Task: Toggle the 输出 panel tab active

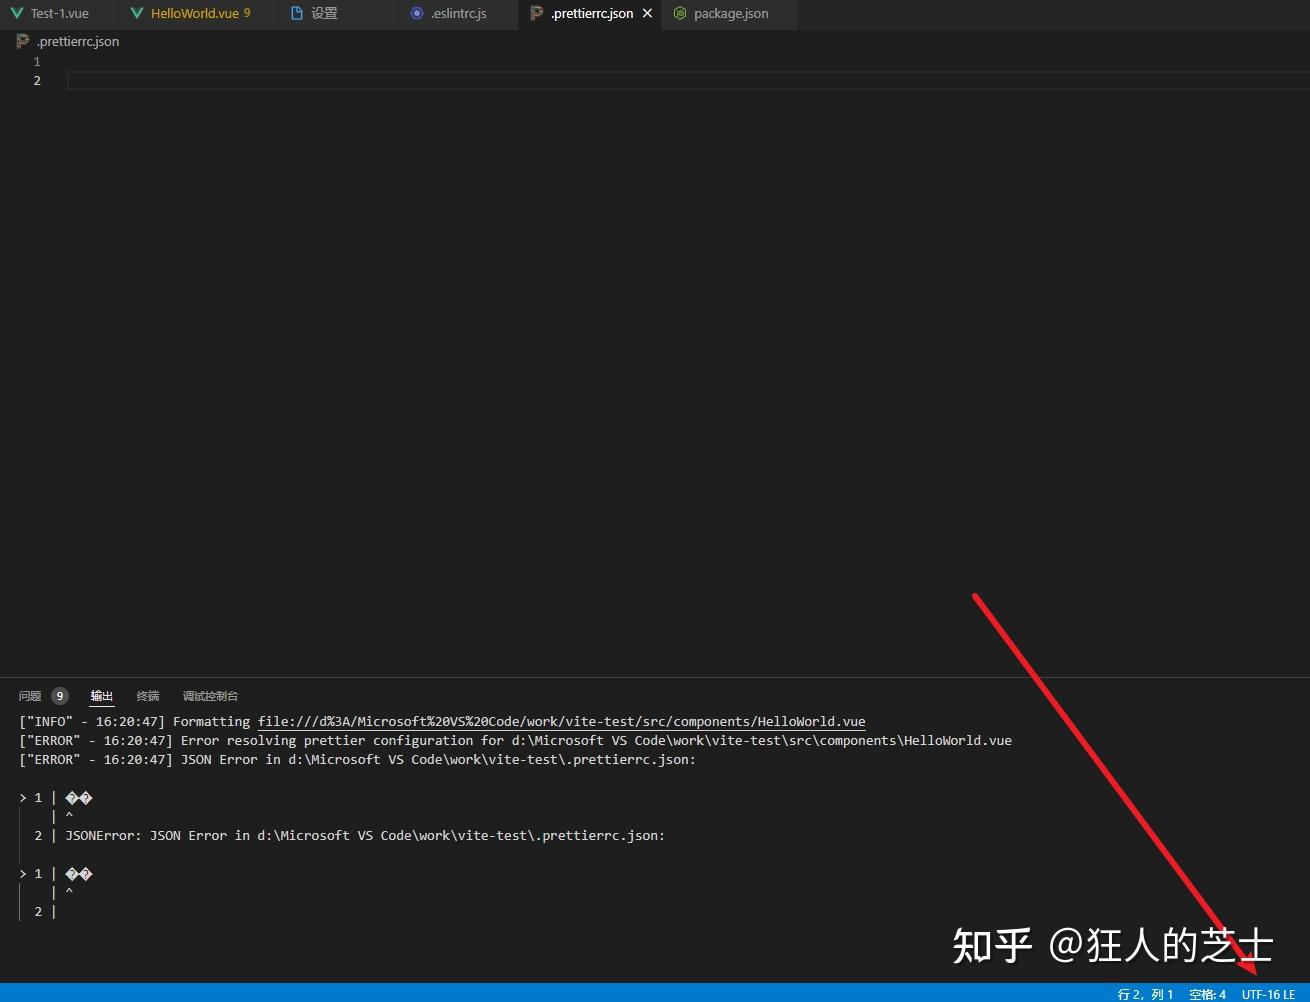Action: [x=101, y=695]
